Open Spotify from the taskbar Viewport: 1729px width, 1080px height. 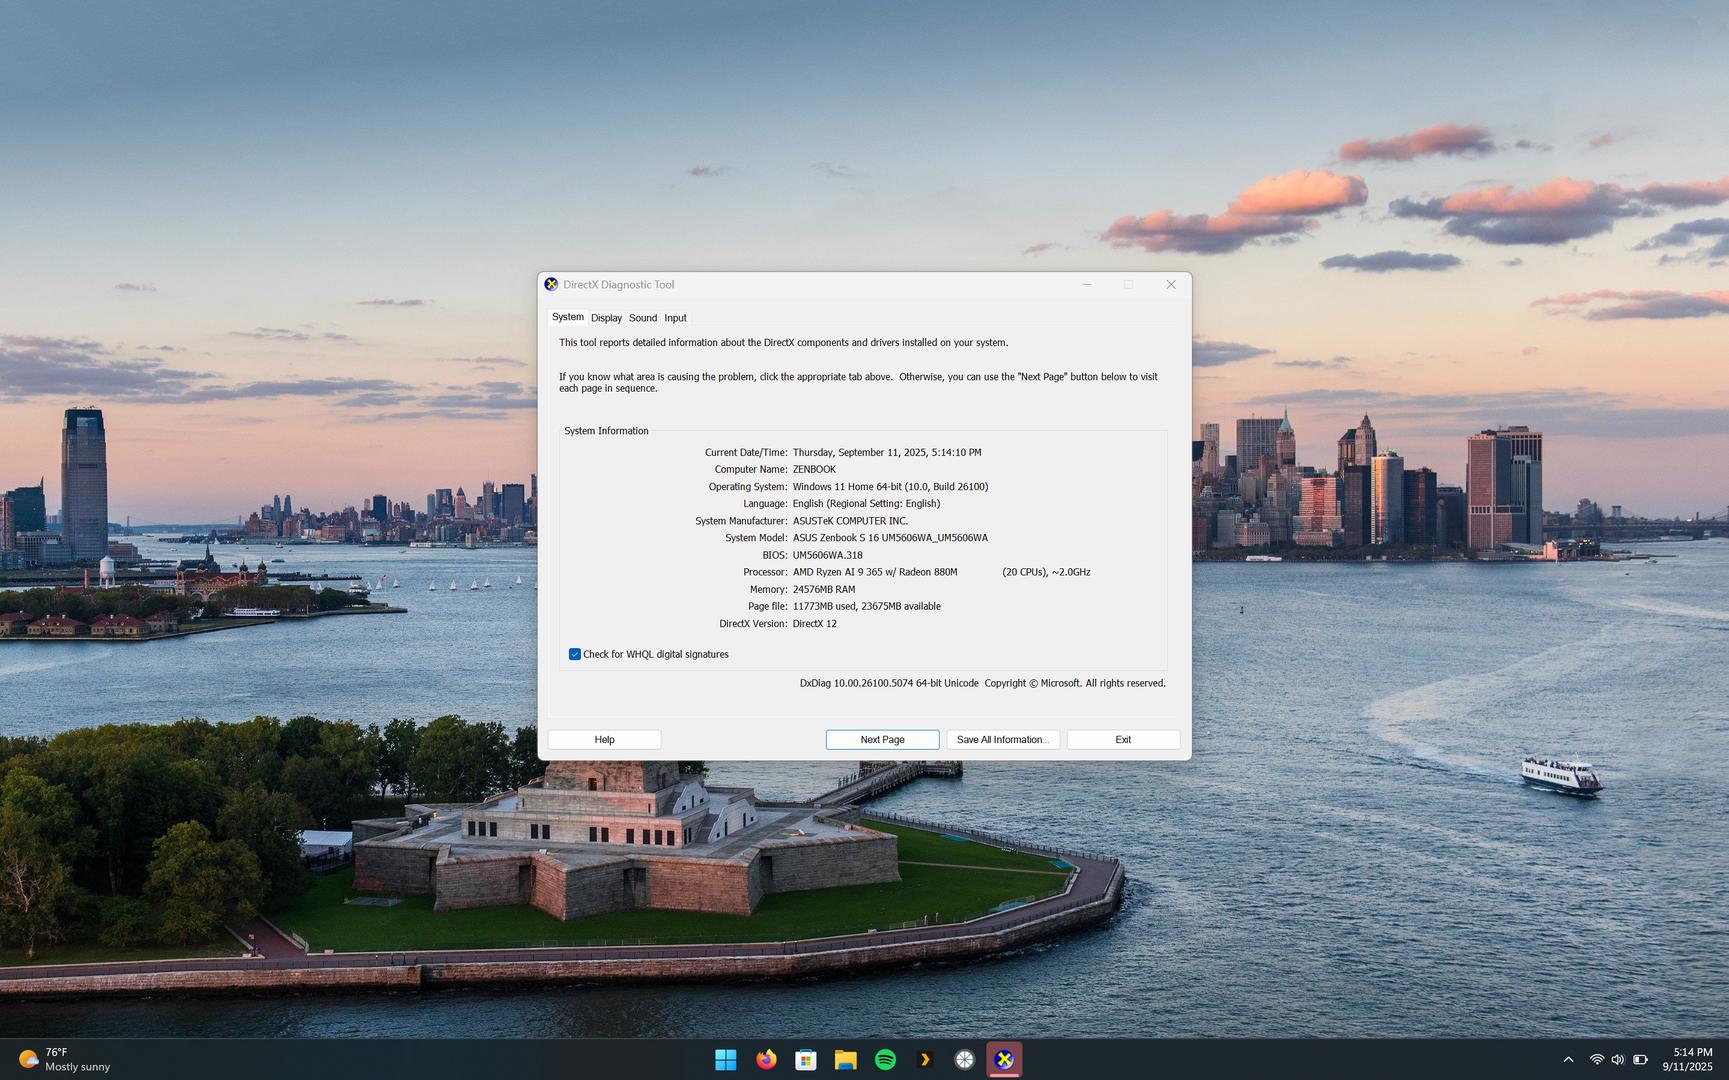(885, 1060)
